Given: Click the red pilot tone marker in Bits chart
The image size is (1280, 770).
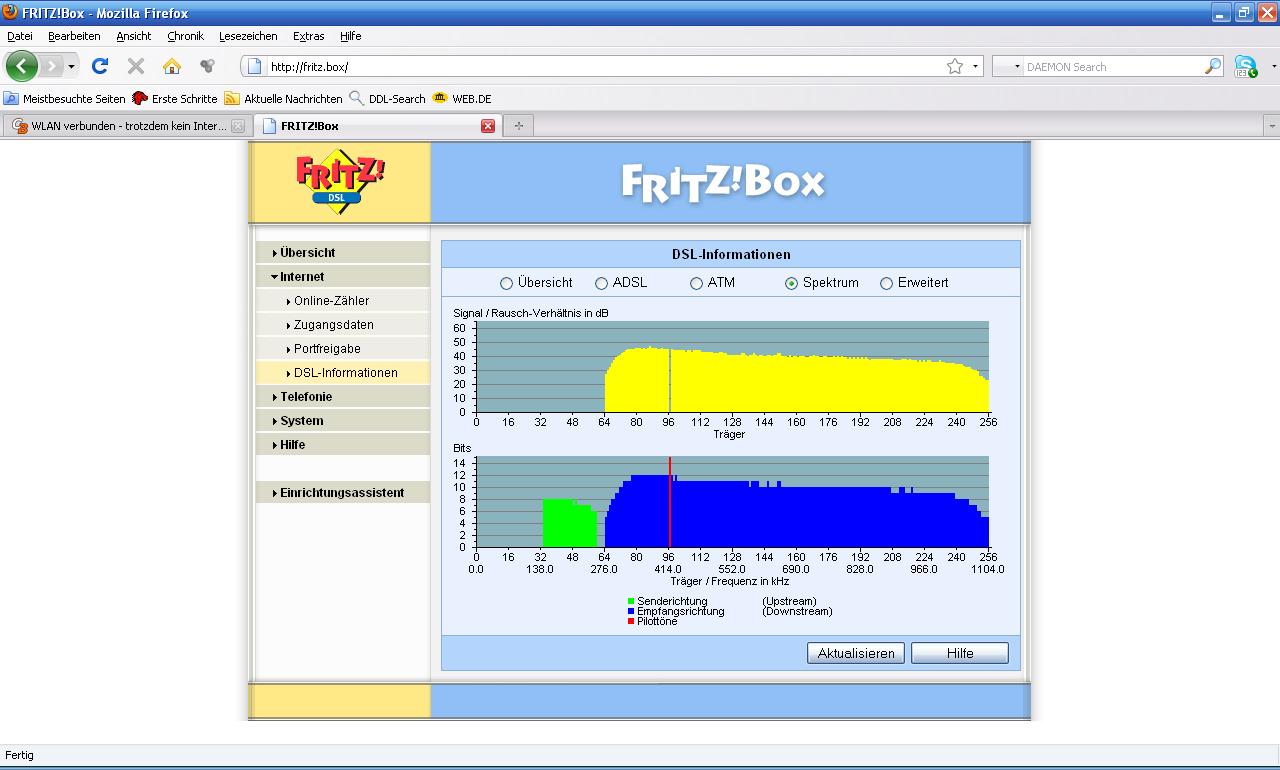Looking at the screenshot, I should point(670,503).
